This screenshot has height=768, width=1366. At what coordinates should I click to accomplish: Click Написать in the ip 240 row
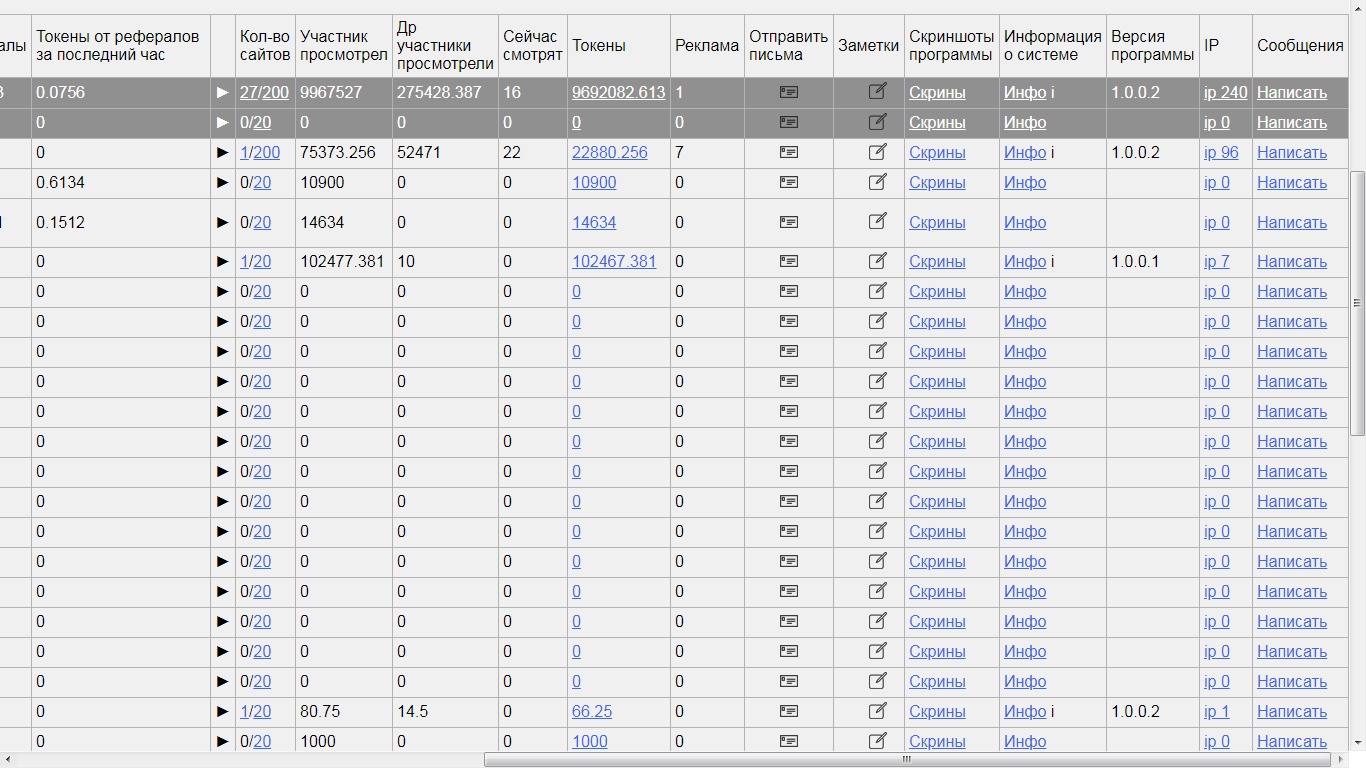point(1292,92)
